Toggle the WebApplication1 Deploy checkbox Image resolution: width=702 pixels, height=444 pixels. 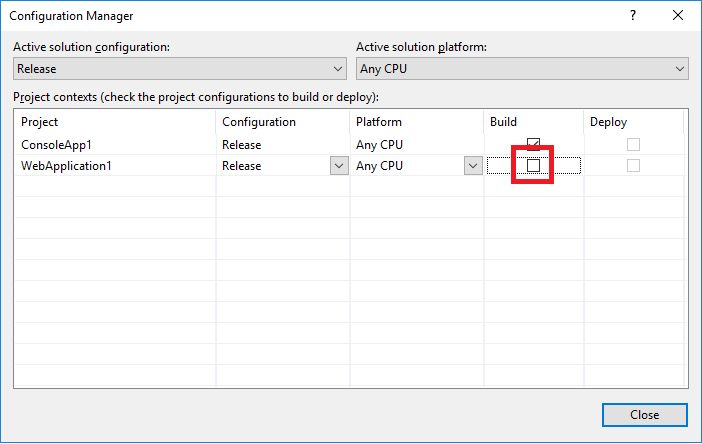(x=633, y=166)
